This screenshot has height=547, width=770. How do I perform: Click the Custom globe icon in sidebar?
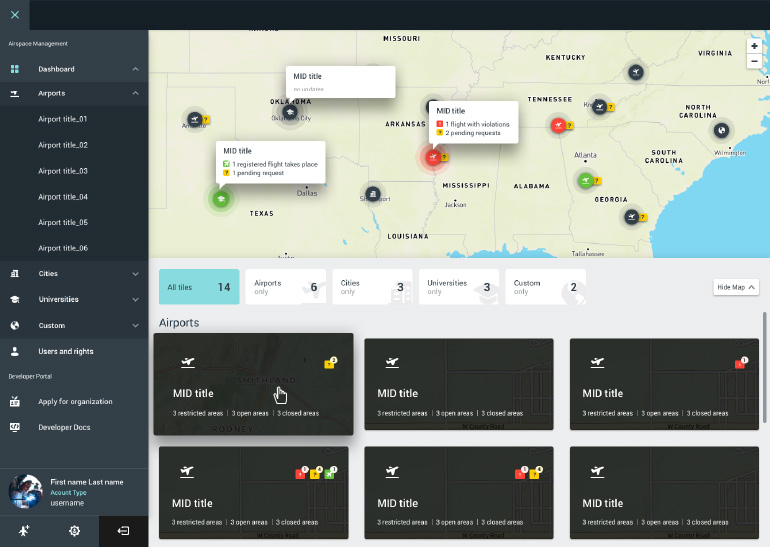click(x=15, y=326)
